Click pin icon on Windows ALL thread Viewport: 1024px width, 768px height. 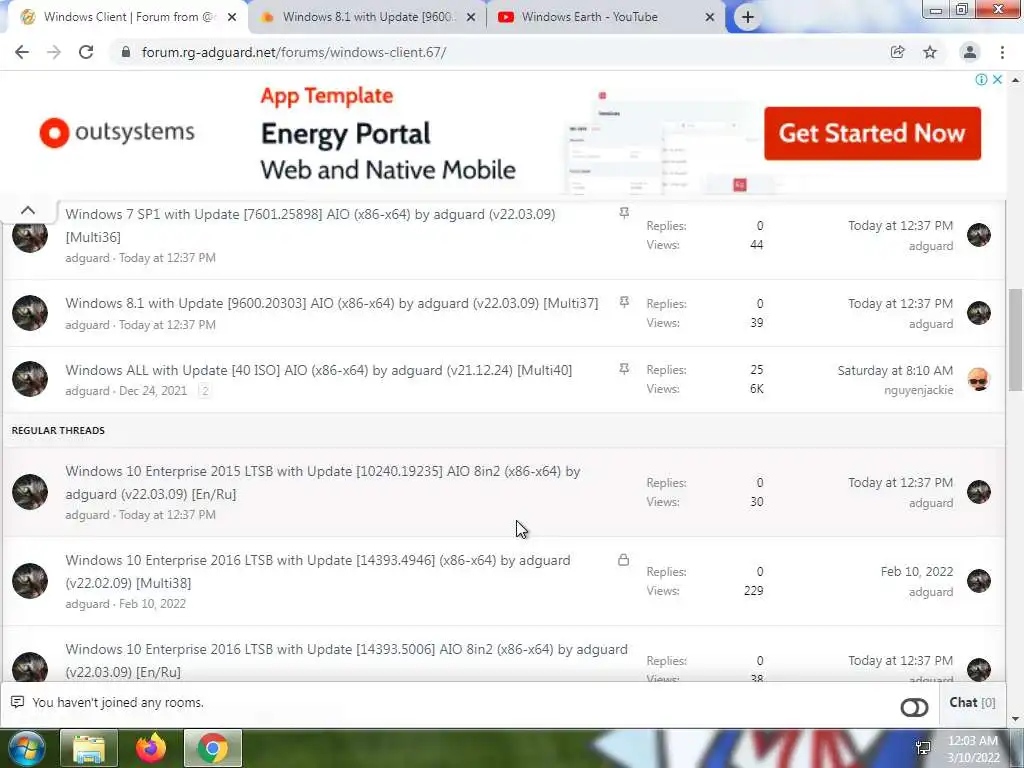coord(624,369)
